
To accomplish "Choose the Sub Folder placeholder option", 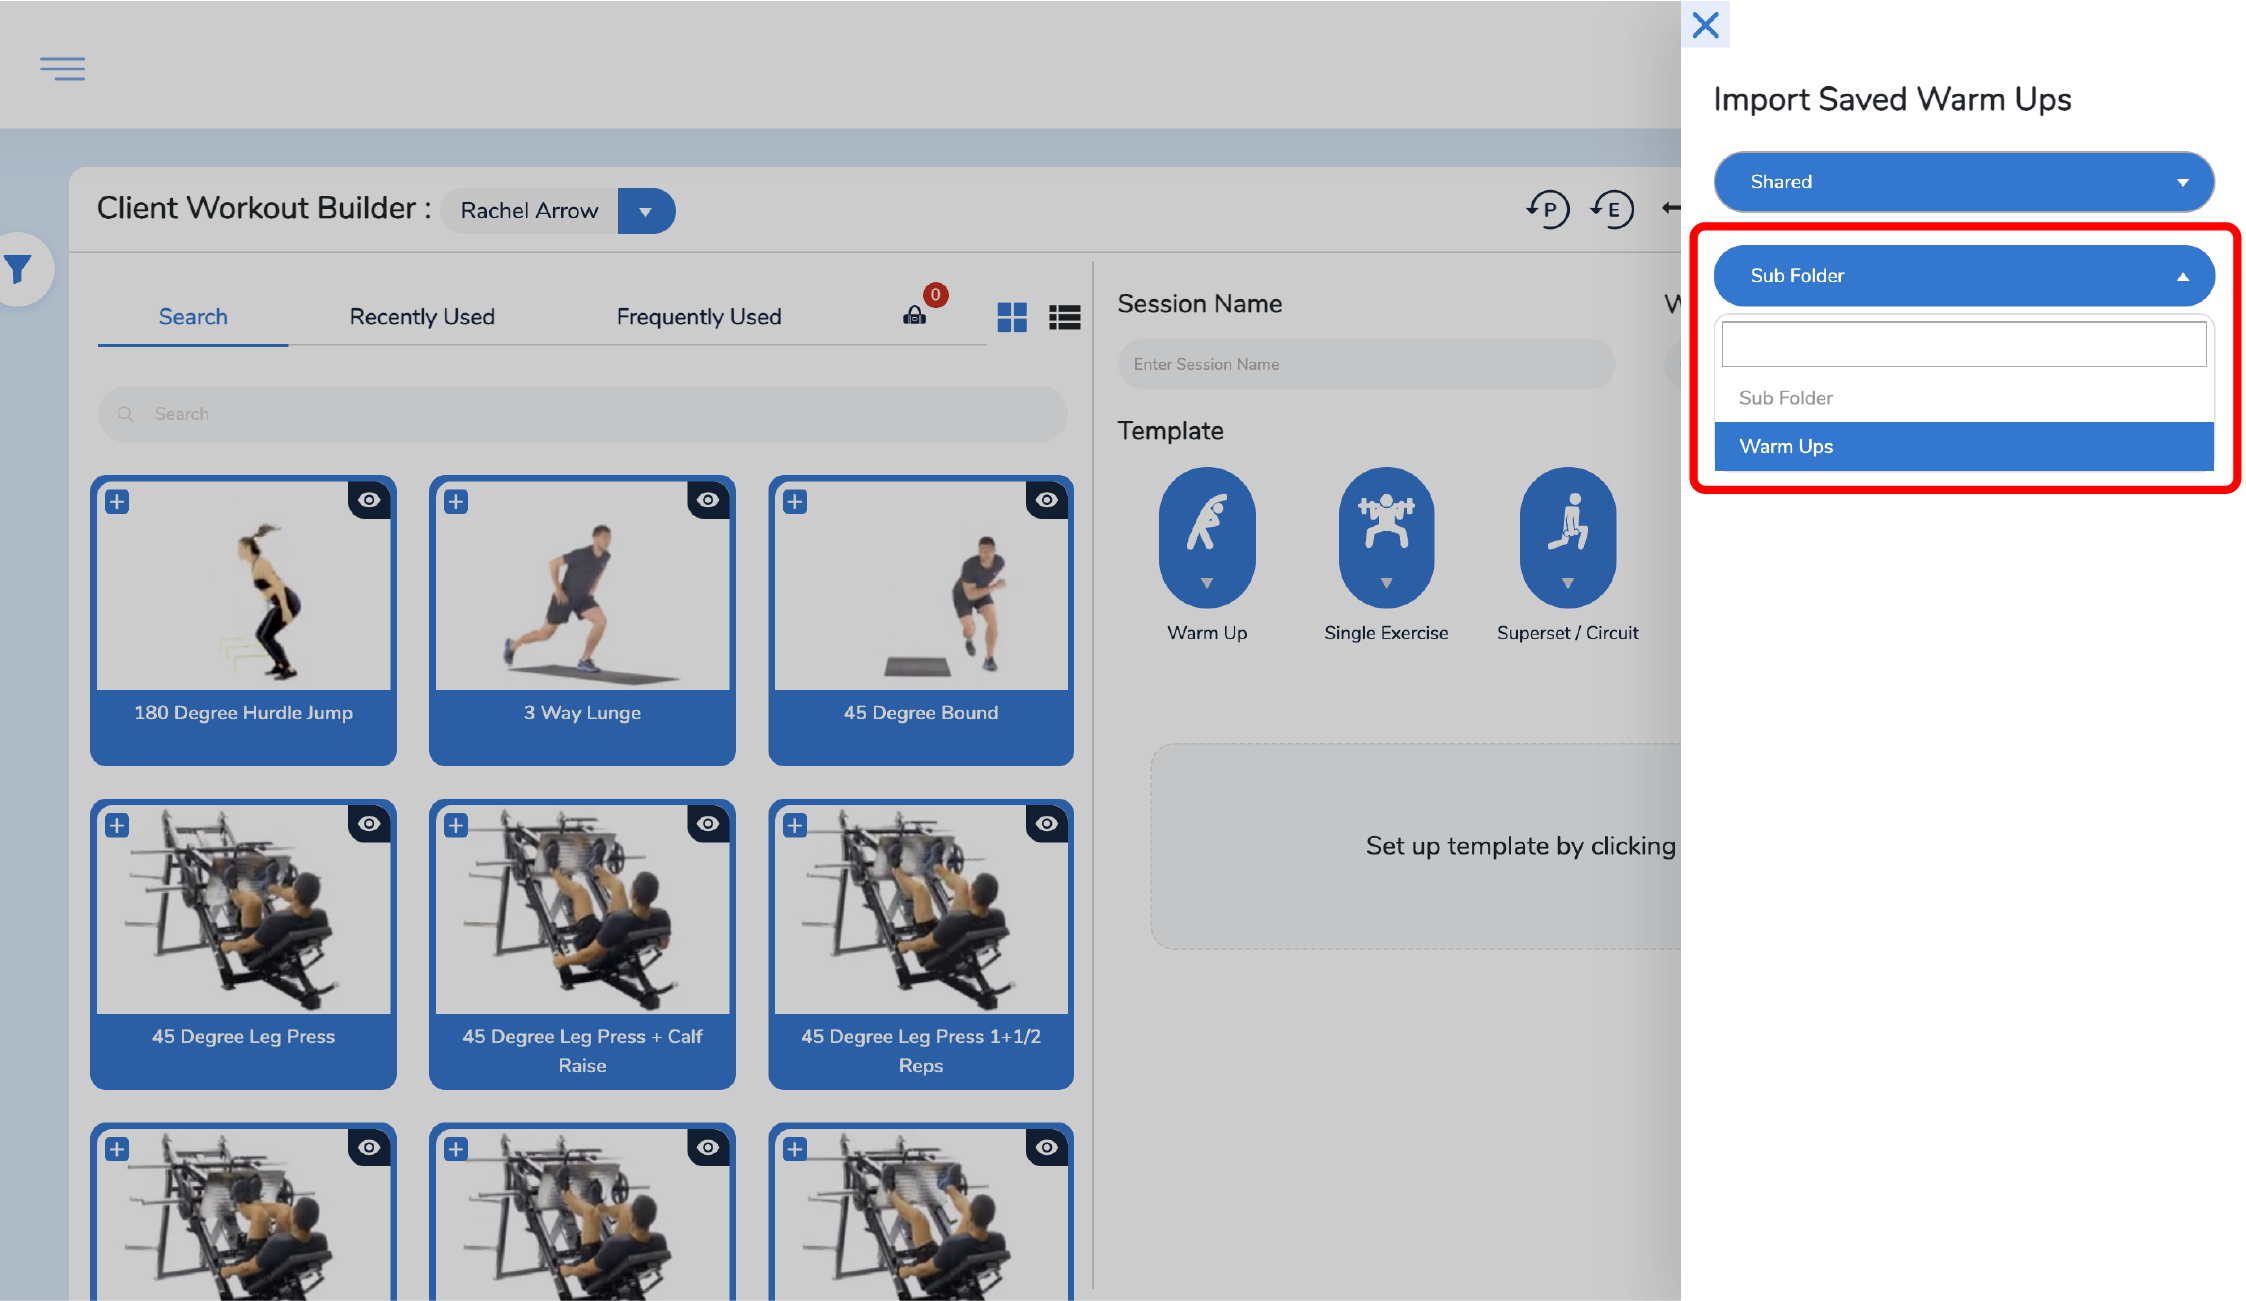I will pos(1964,398).
